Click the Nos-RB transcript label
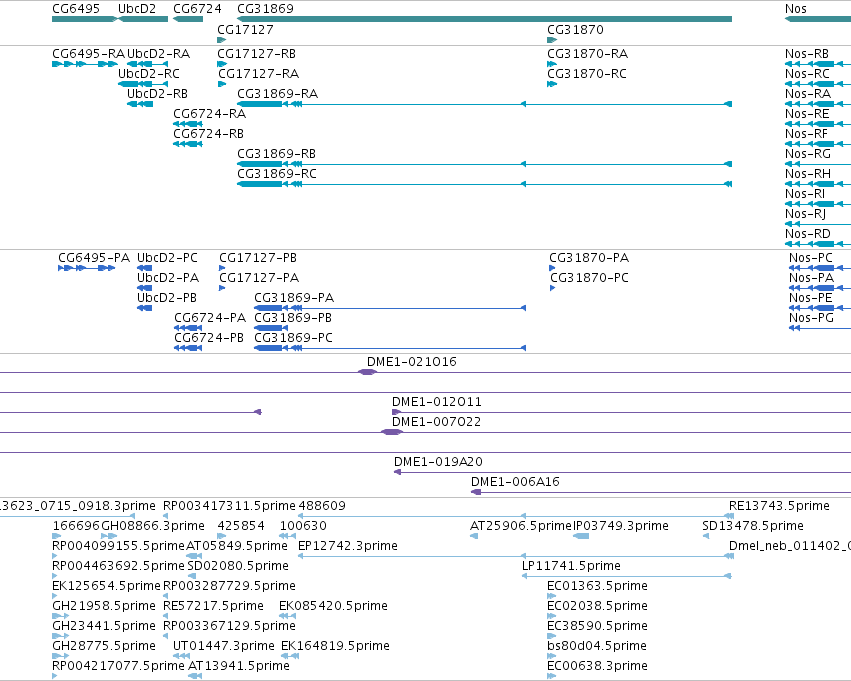The image size is (851, 681). (806, 54)
